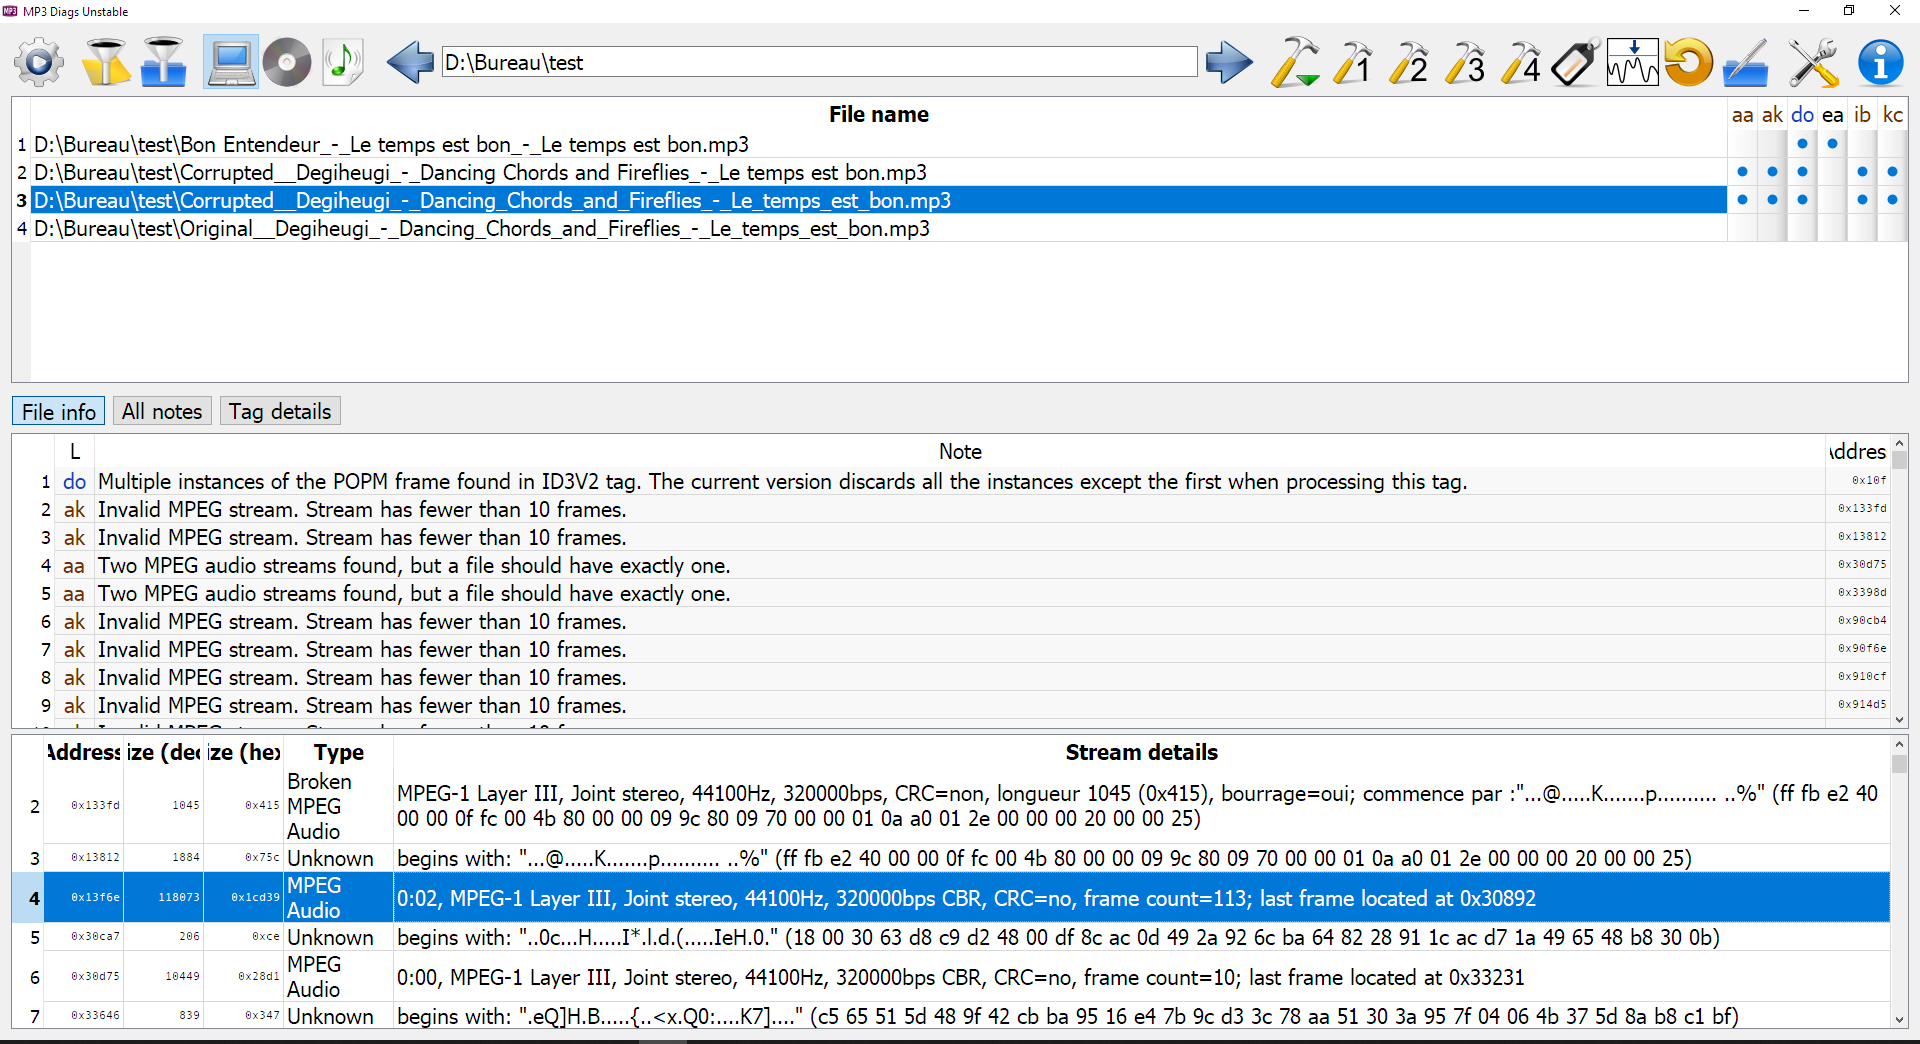This screenshot has height=1044, width=1920.
Task: Go to previous folder with left arrow
Action: point(410,63)
